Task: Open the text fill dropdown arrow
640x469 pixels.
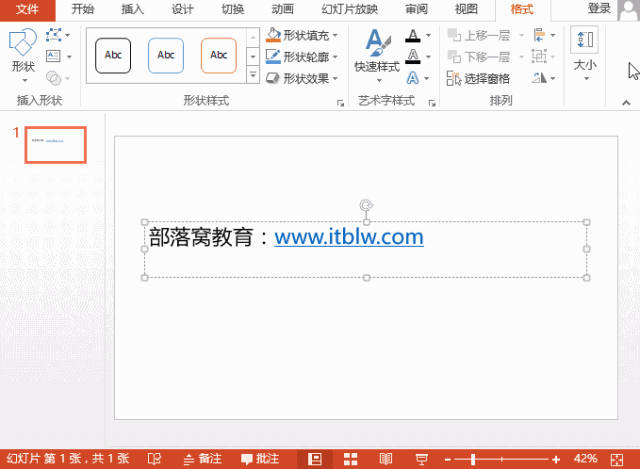Action: click(428, 36)
